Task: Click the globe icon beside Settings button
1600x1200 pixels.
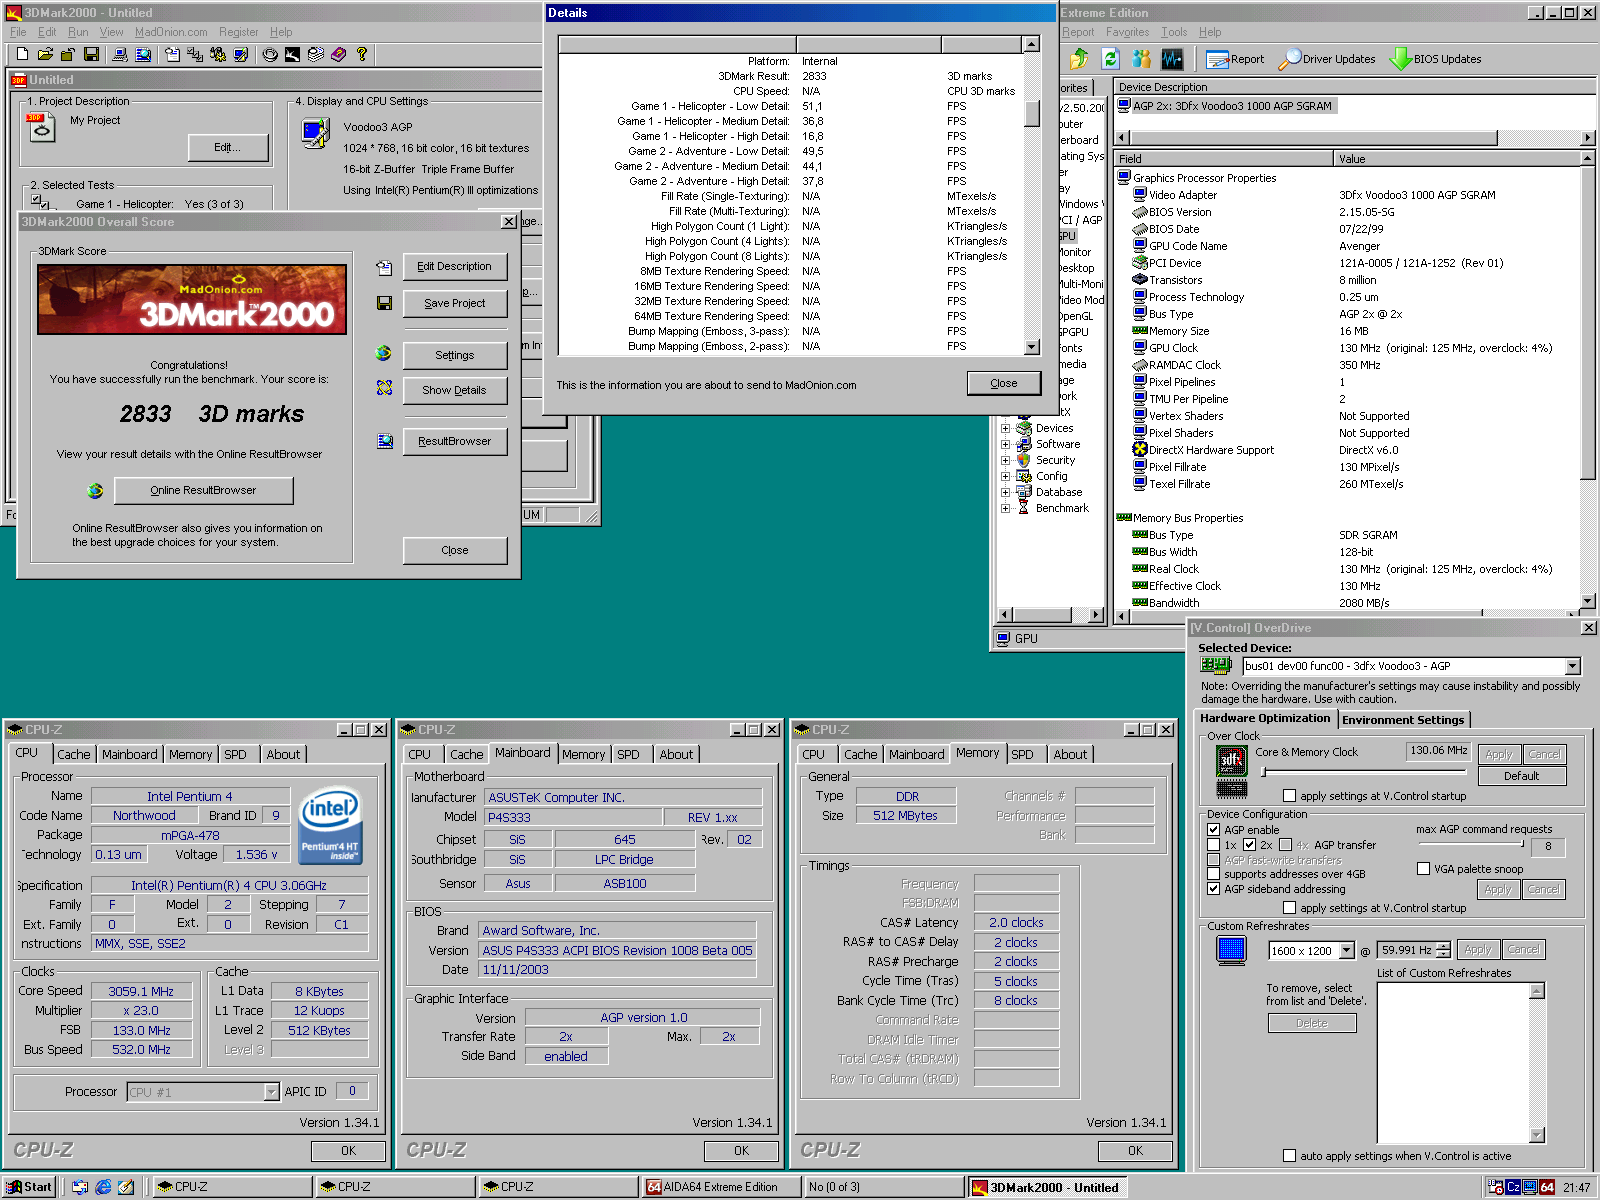Action: (x=384, y=354)
